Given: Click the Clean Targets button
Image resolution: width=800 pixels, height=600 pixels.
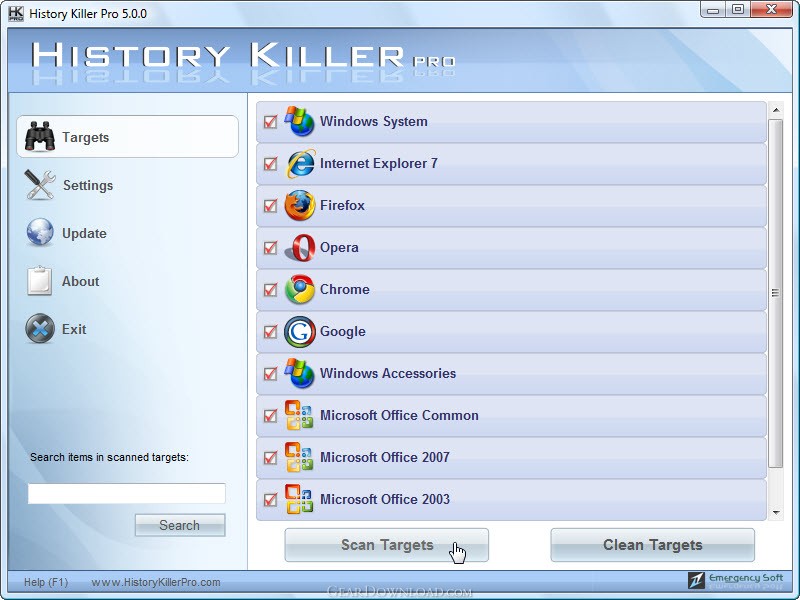Looking at the screenshot, I should pos(653,545).
